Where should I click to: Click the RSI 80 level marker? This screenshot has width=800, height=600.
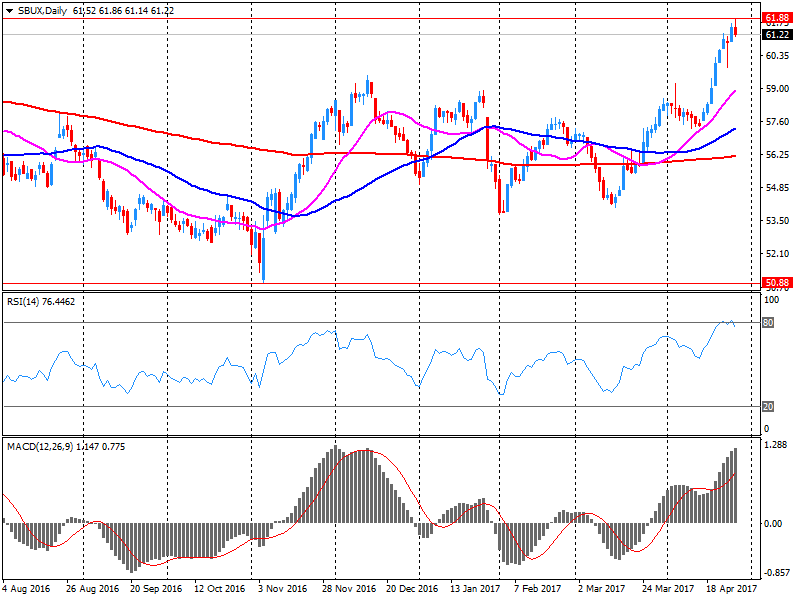768,322
